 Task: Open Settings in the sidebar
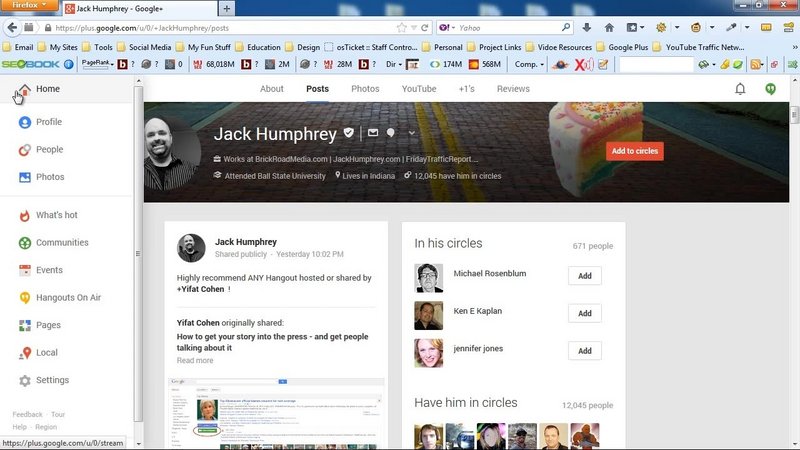[x=43, y=381]
